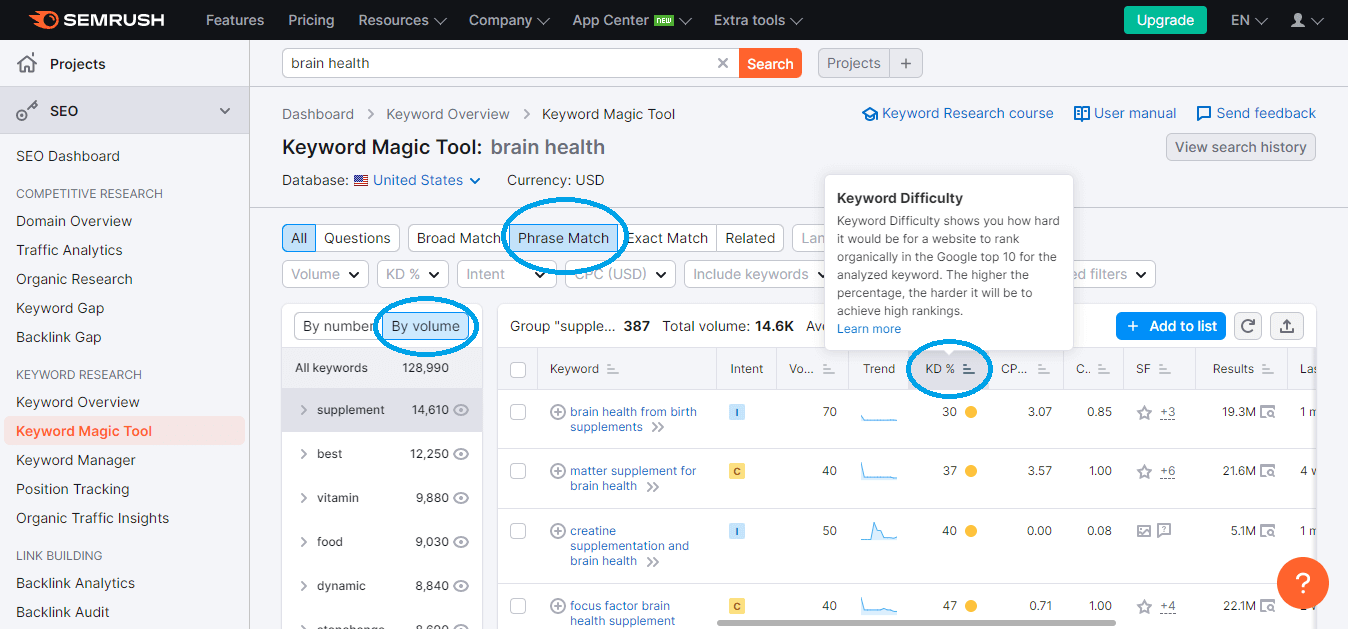Sort by the Results column sort icon
This screenshot has width=1348, height=629.
tap(1269, 369)
